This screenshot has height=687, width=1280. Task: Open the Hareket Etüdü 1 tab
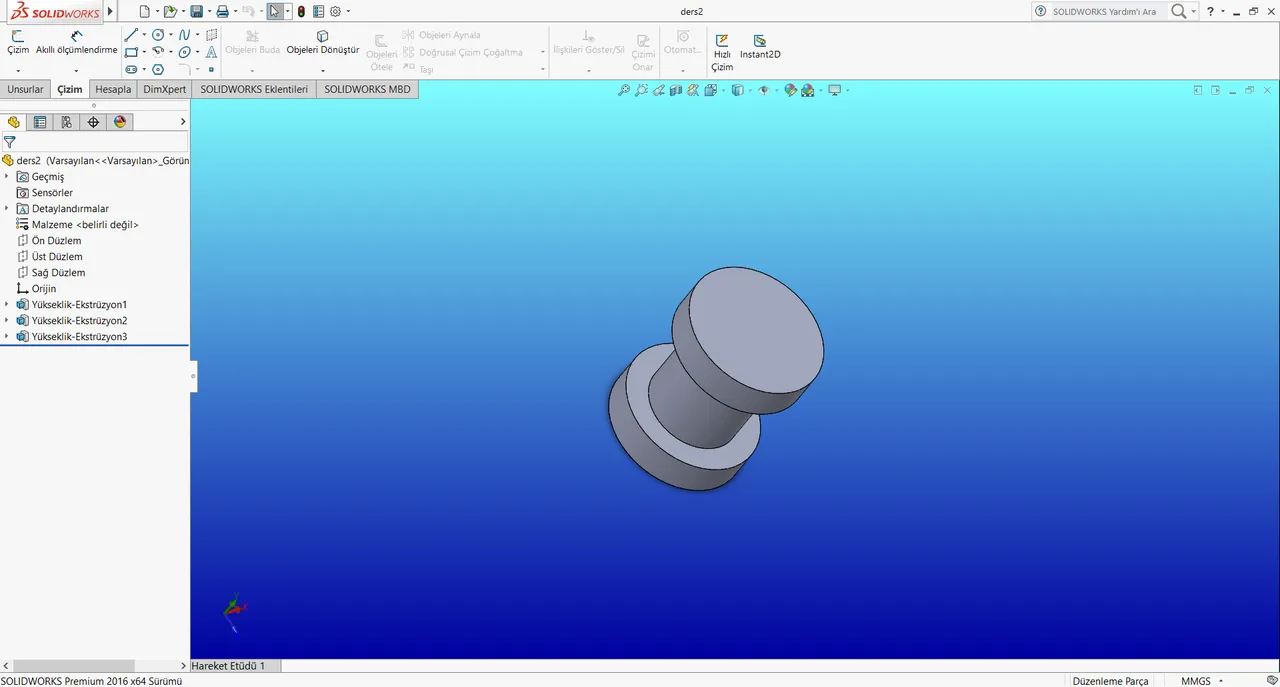tap(228, 665)
